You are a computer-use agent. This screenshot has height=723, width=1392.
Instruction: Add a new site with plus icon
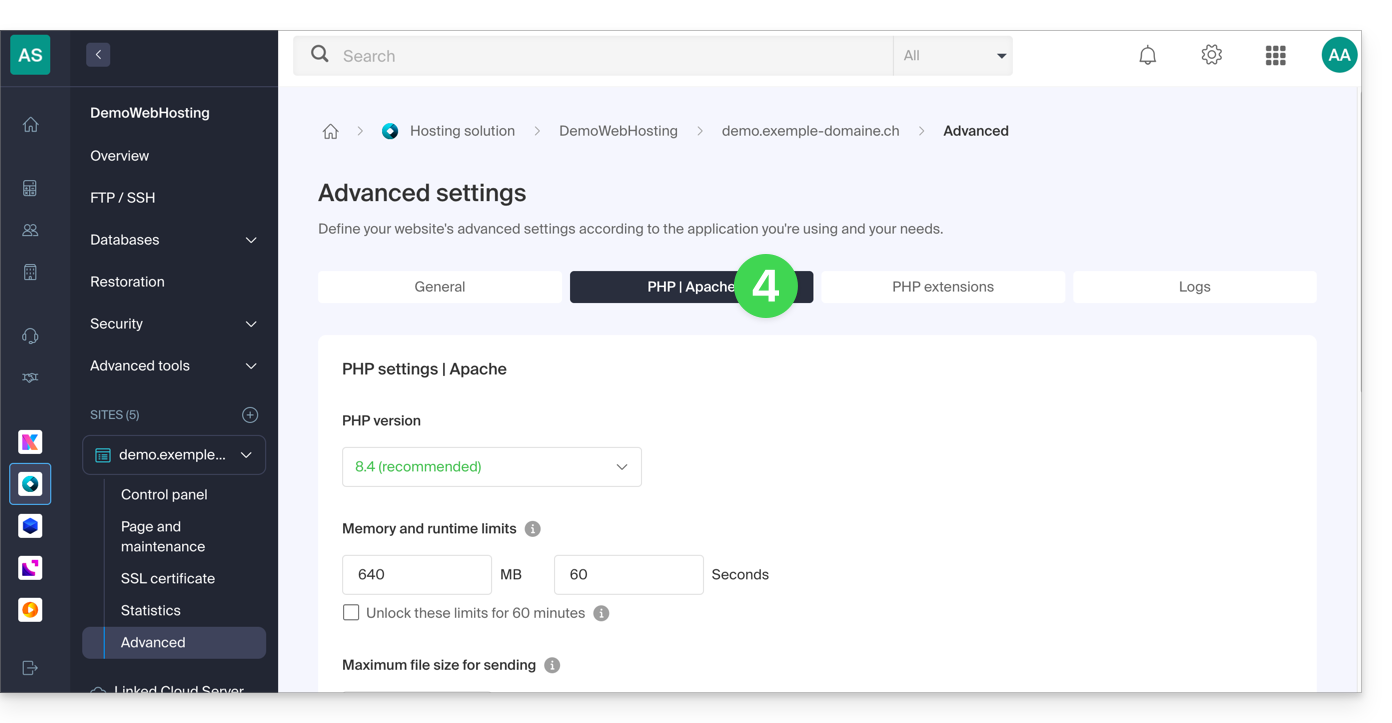250,415
